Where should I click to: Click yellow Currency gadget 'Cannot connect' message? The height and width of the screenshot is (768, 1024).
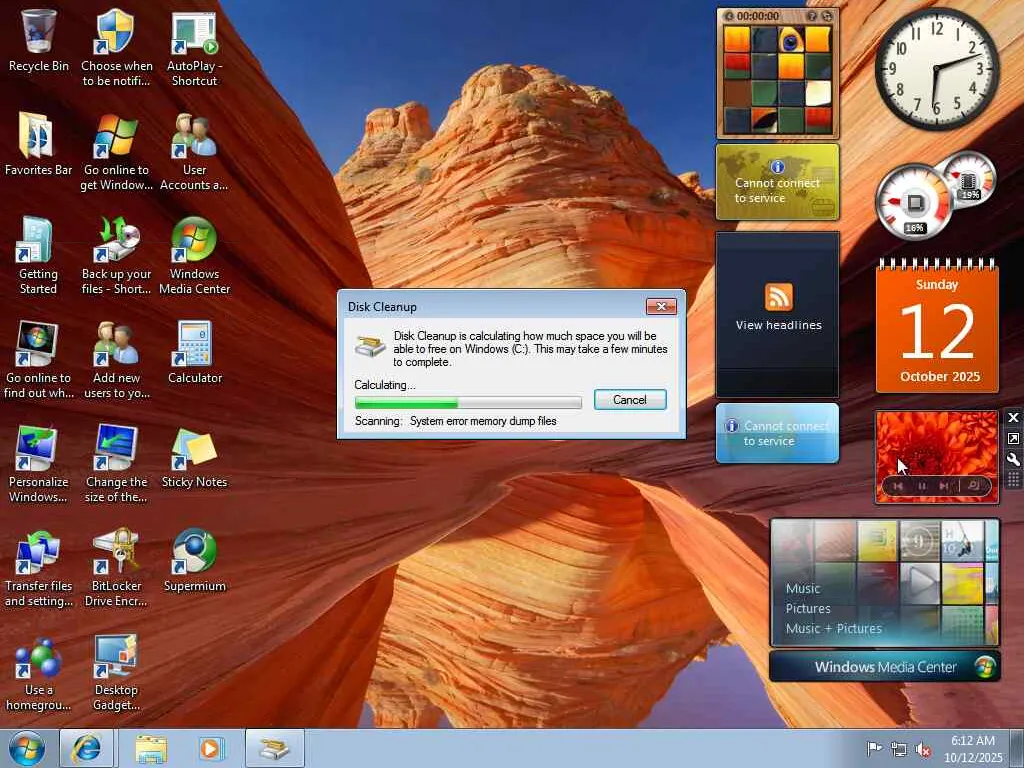point(777,190)
